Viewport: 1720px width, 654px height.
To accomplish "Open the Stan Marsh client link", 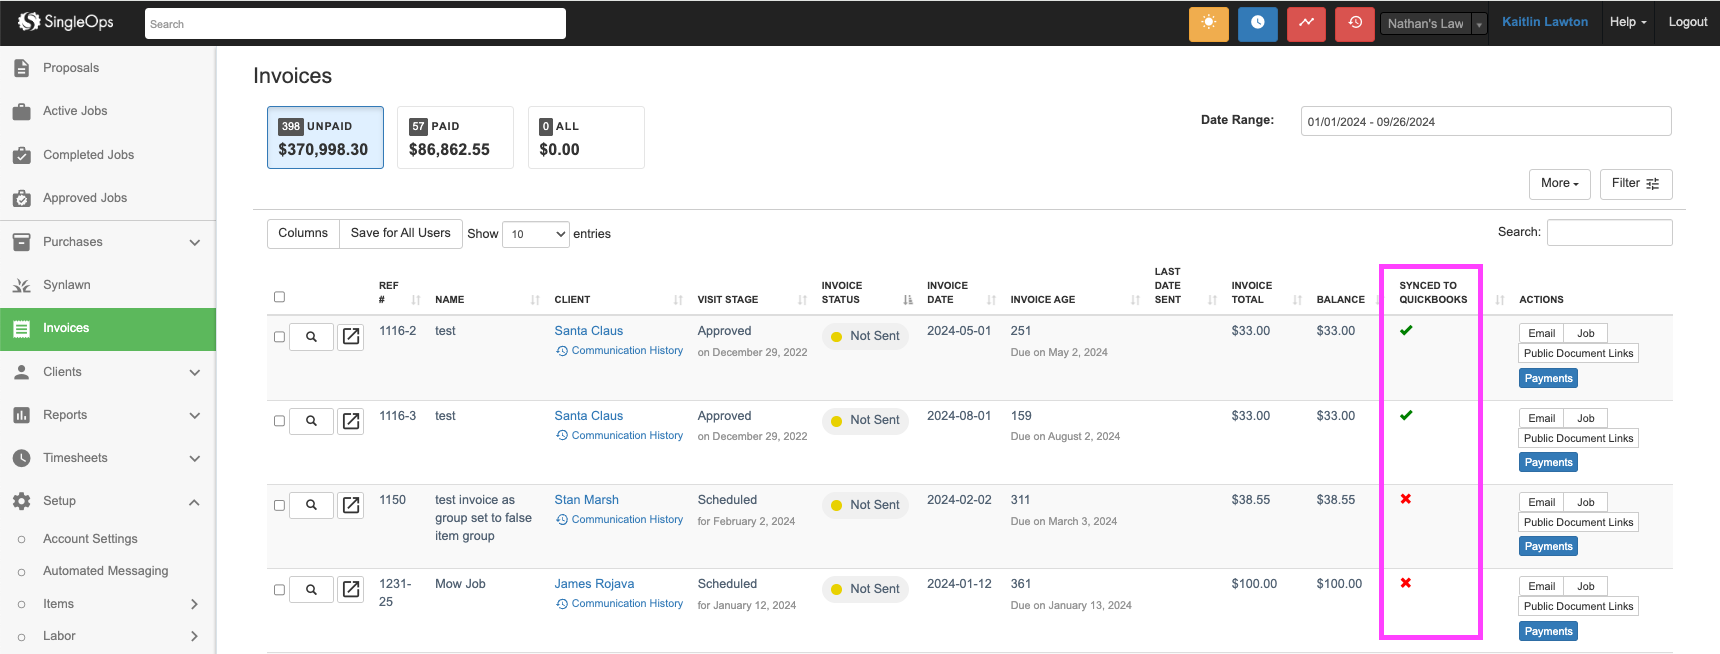I will [x=586, y=500].
